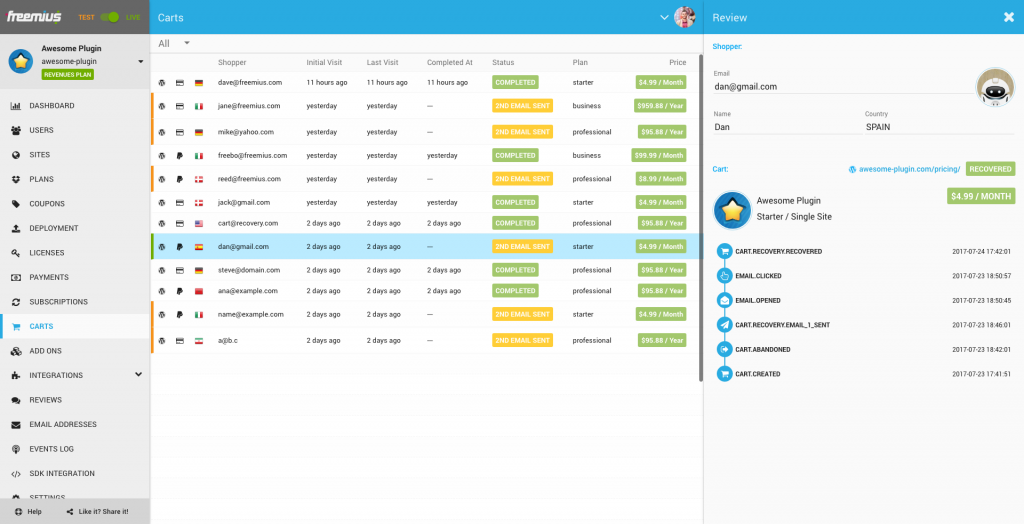Click the Carts shopping cart icon
The image size is (1024, 524).
(x=16, y=326)
